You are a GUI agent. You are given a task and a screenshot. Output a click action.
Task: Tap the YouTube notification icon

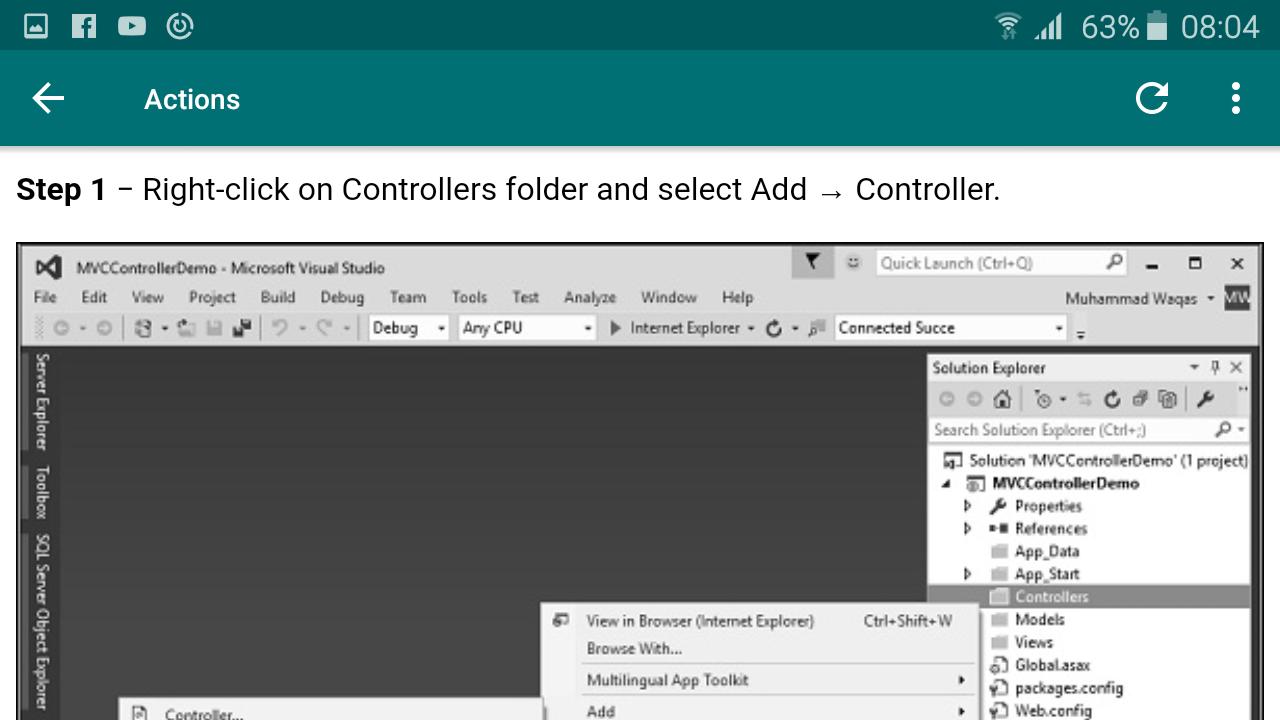[132, 26]
